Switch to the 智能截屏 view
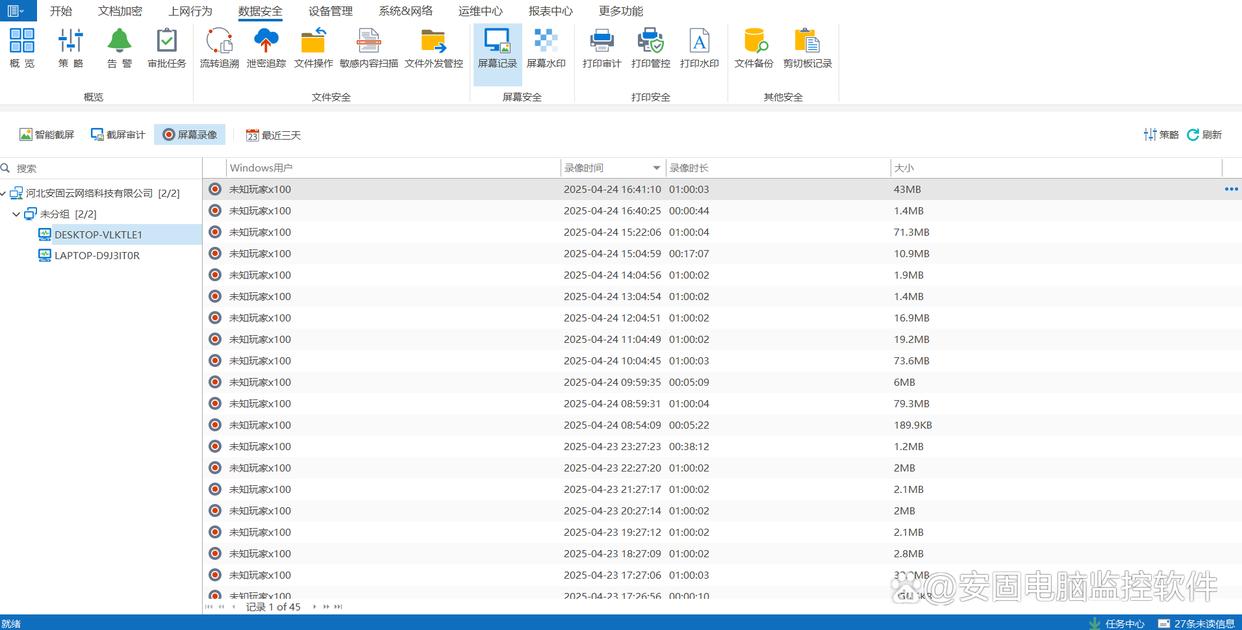Image resolution: width=1242 pixels, height=630 pixels. click(x=47, y=135)
